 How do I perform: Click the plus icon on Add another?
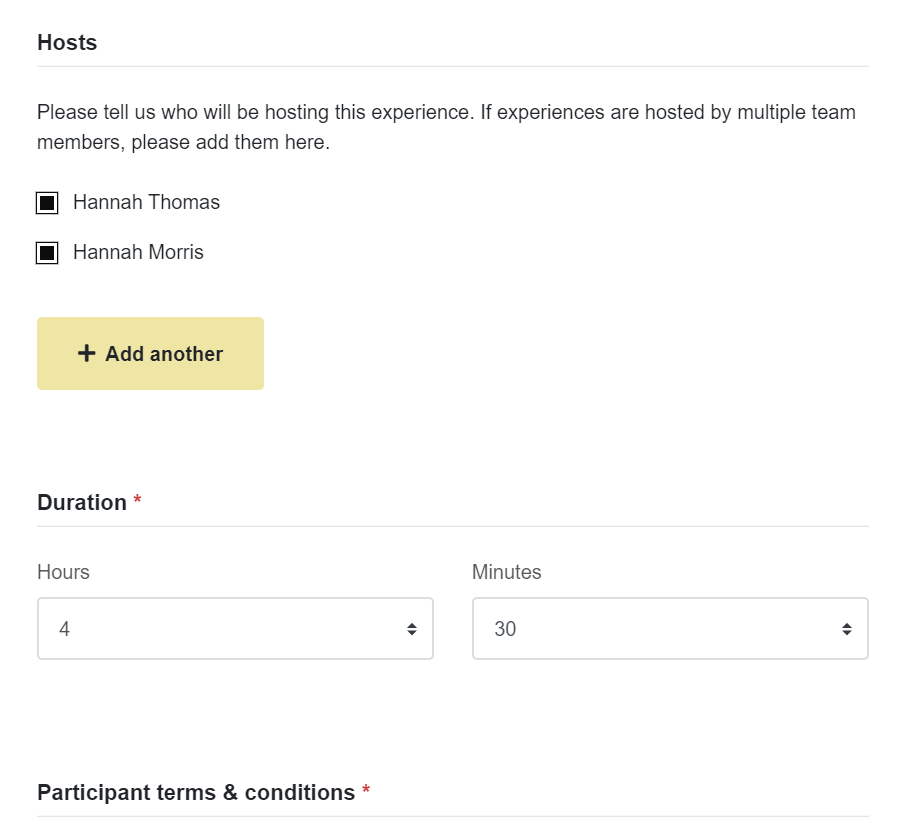pyautogui.click(x=86, y=353)
